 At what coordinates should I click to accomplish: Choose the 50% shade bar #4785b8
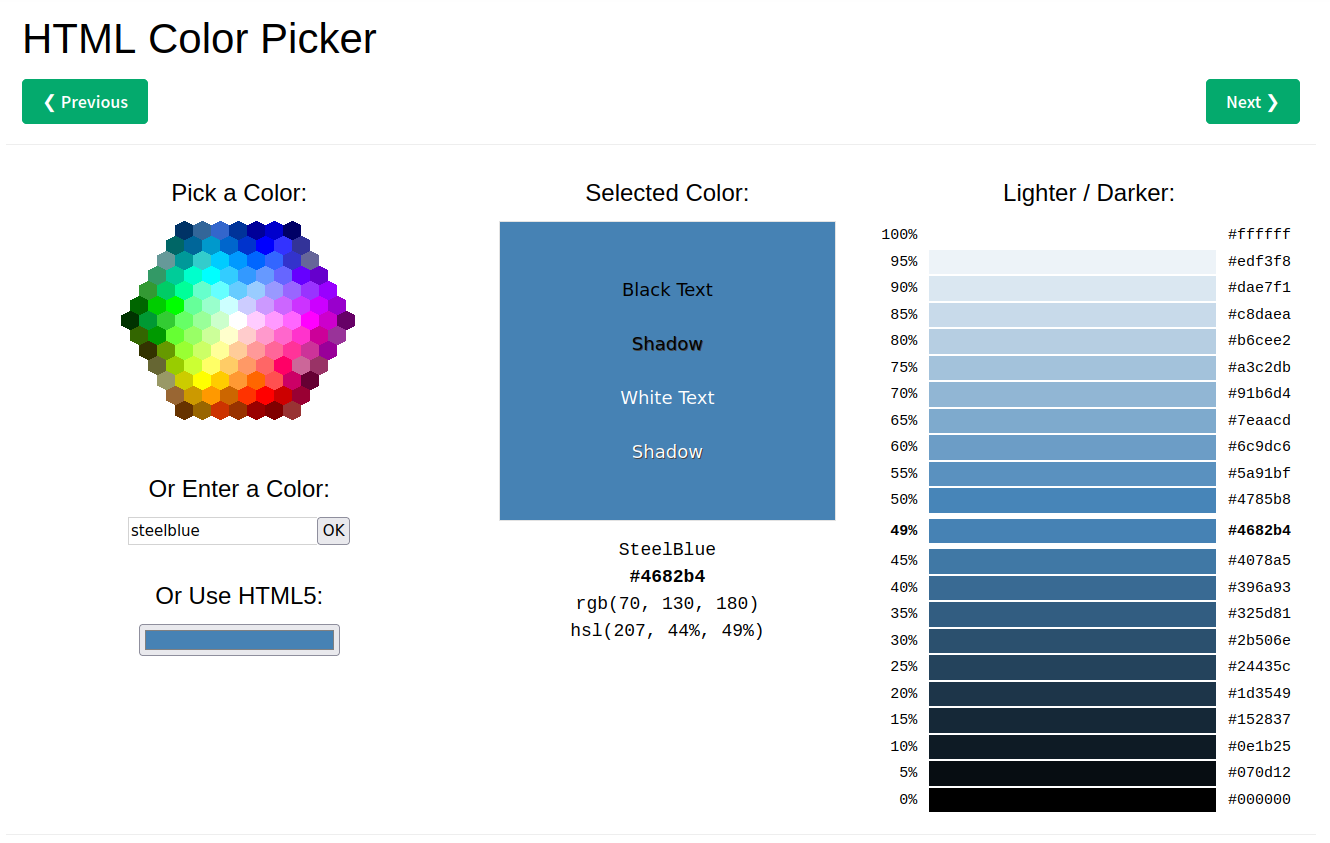point(1072,500)
